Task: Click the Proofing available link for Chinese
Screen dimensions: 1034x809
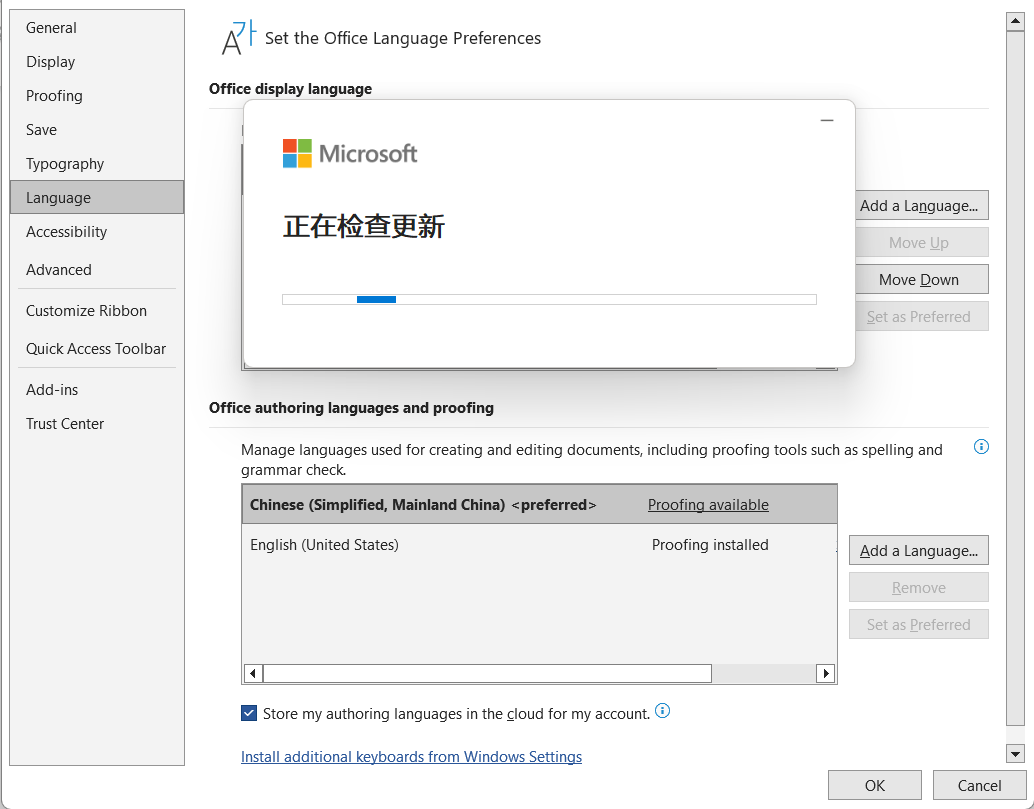Action: (x=708, y=505)
